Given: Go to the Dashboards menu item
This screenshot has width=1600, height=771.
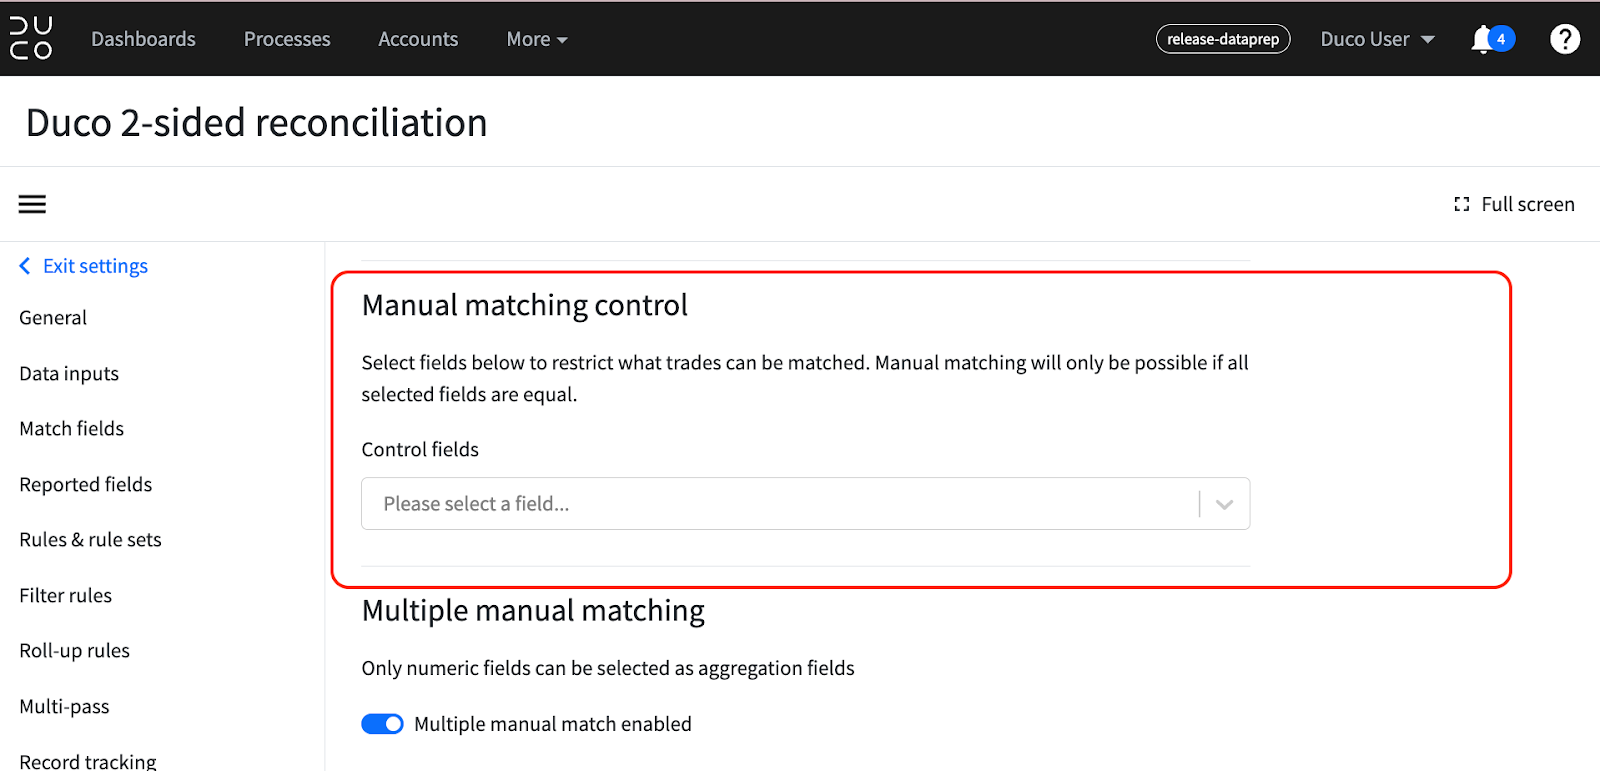Looking at the screenshot, I should [x=143, y=38].
